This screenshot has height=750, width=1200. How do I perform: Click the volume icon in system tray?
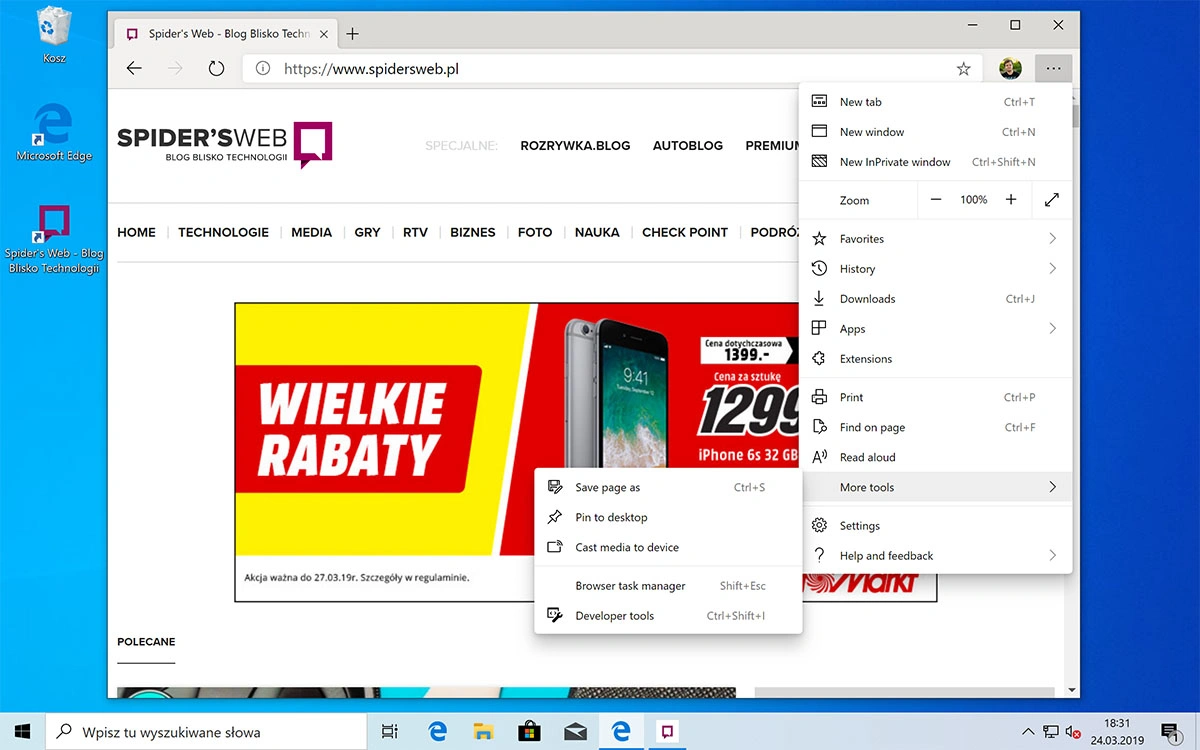pyautogui.click(x=1072, y=732)
